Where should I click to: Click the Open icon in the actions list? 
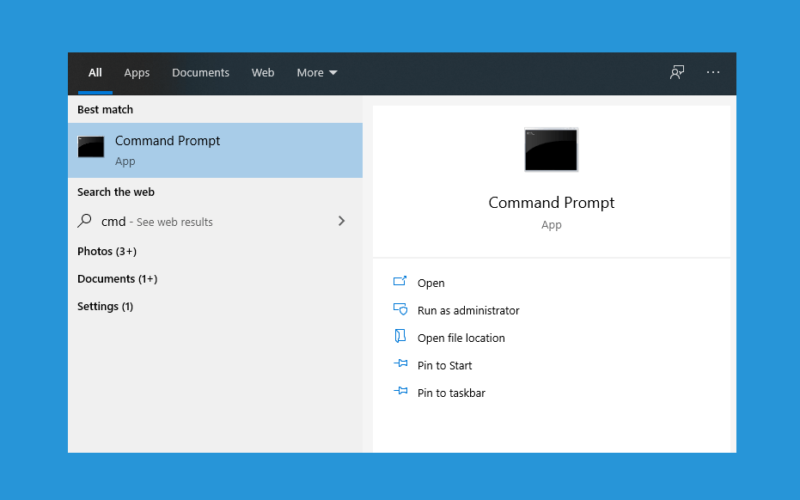(400, 281)
